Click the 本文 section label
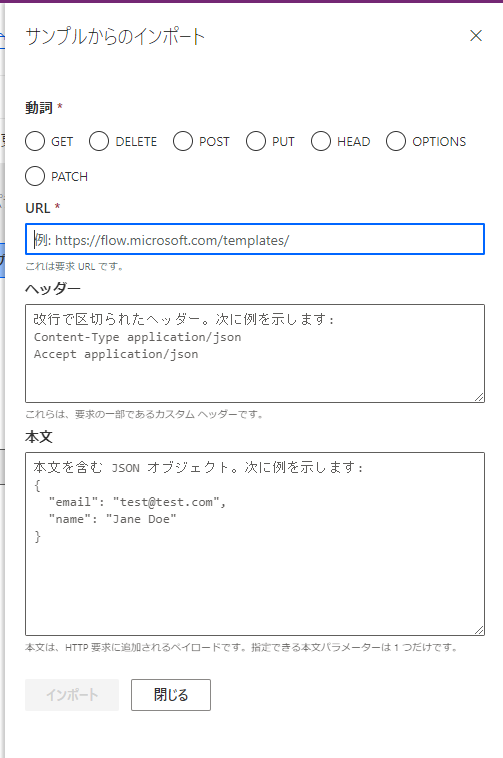The image size is (503, 758). (x=39, y=437)
